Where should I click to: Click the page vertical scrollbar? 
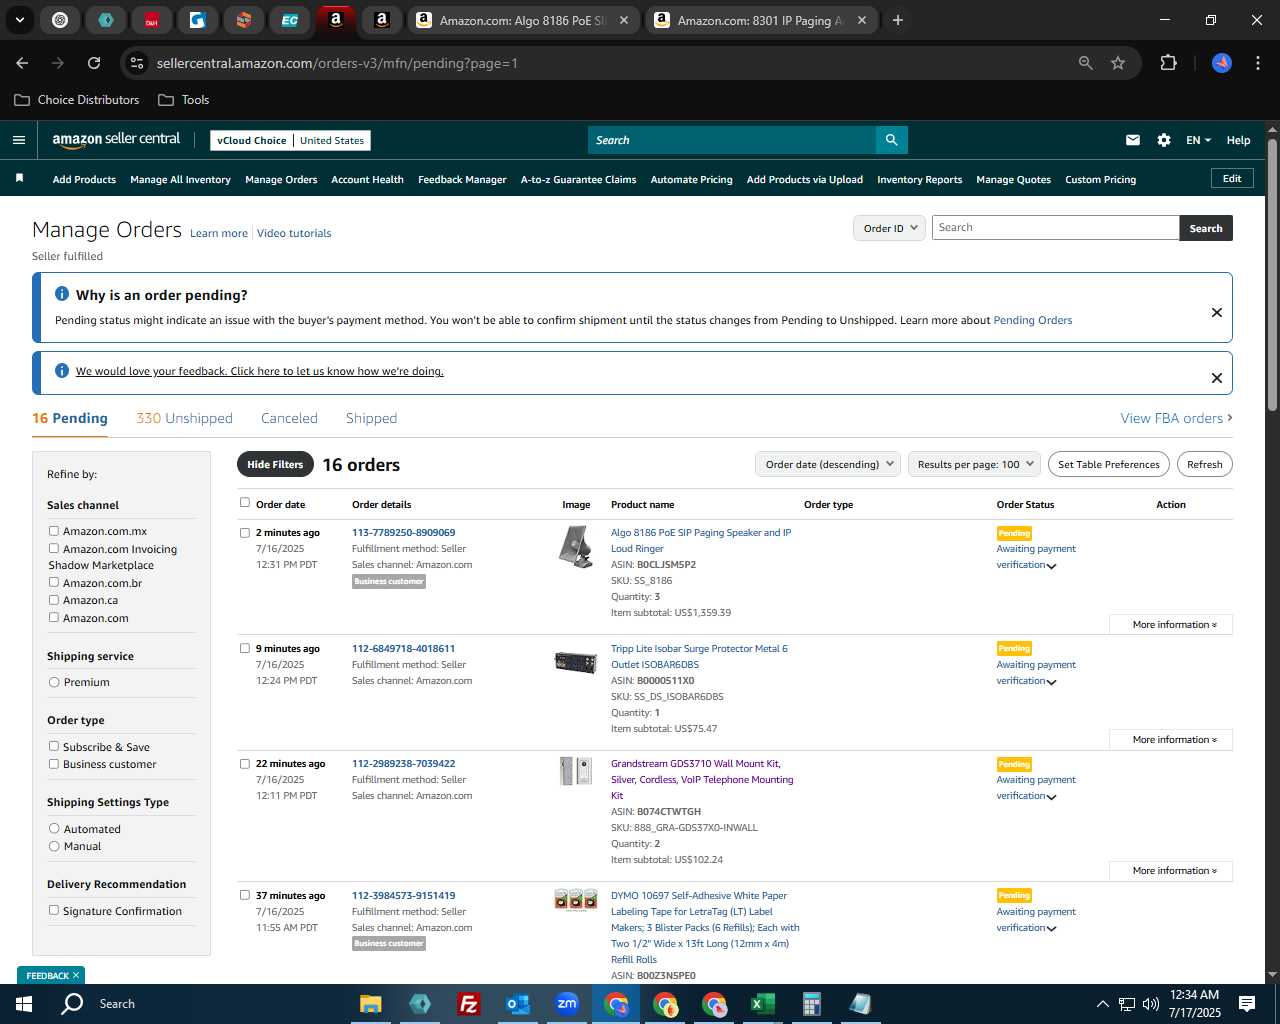[x=1272, y=275]
